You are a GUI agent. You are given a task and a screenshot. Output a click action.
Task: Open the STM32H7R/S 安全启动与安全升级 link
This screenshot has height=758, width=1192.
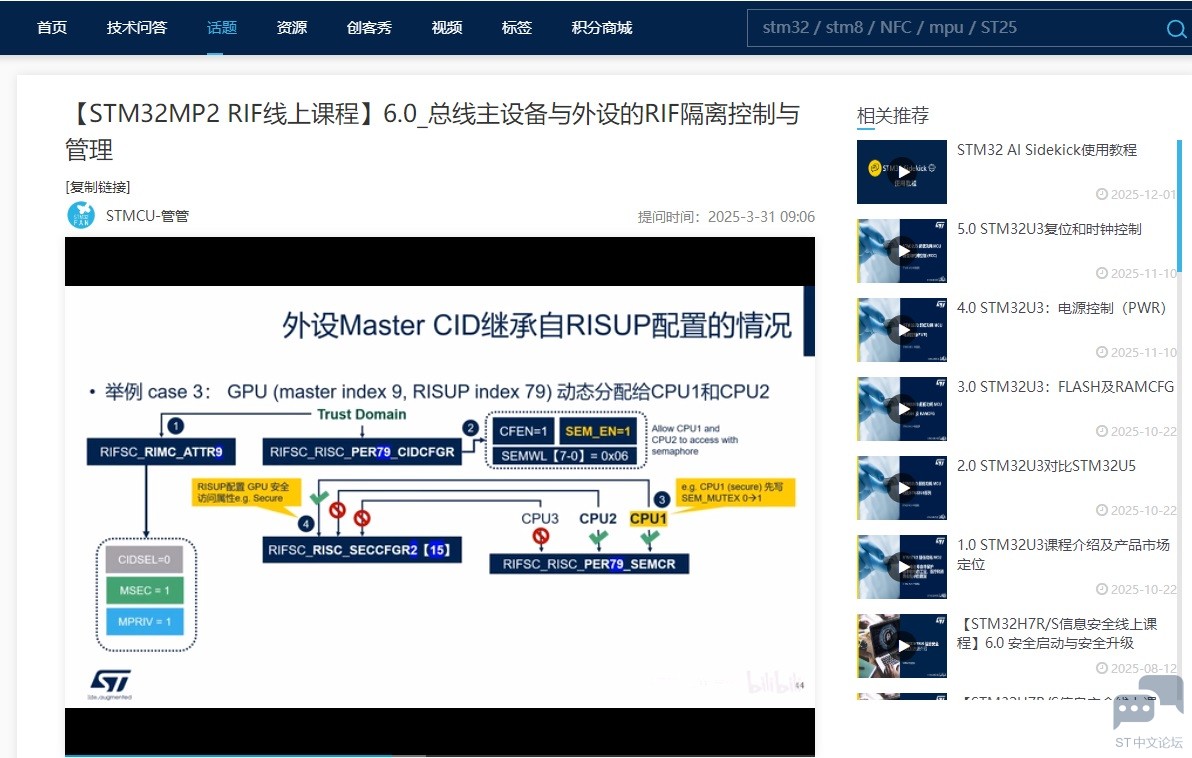(x=1057, y=633)
